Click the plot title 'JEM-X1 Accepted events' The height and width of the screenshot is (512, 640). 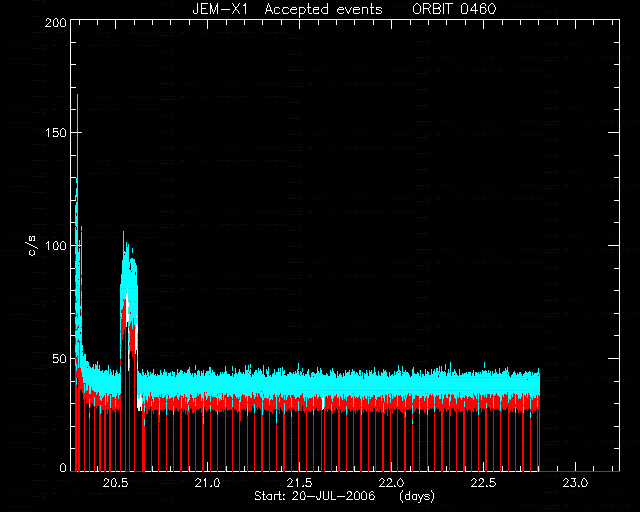click(287, 9)
